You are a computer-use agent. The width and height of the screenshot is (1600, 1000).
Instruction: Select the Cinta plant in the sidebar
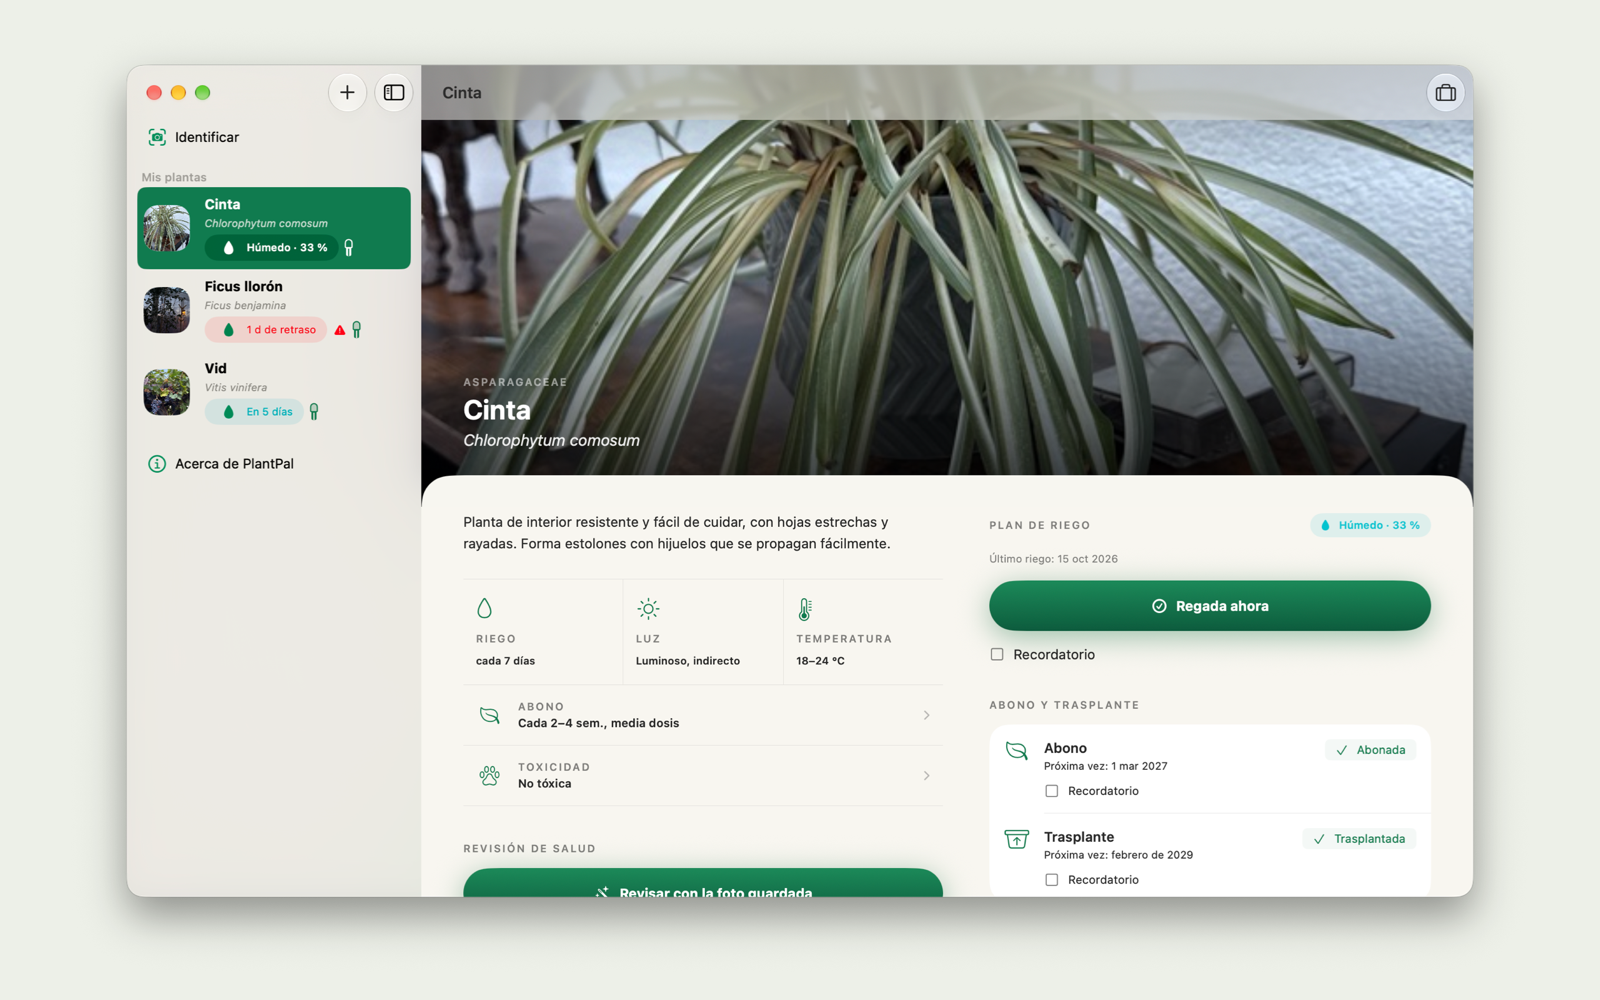tap(274, 228)
